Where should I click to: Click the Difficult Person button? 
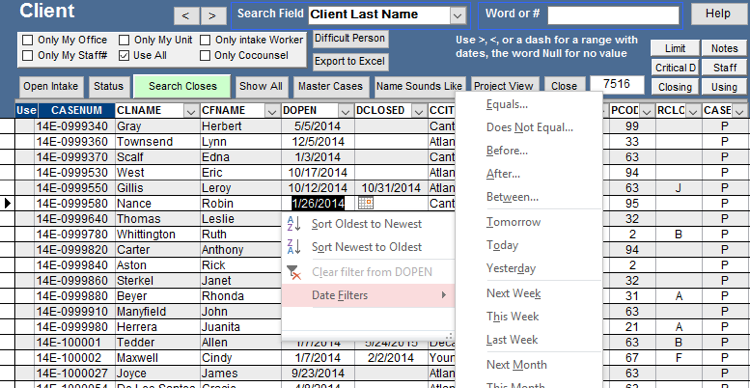pos(351,39)
